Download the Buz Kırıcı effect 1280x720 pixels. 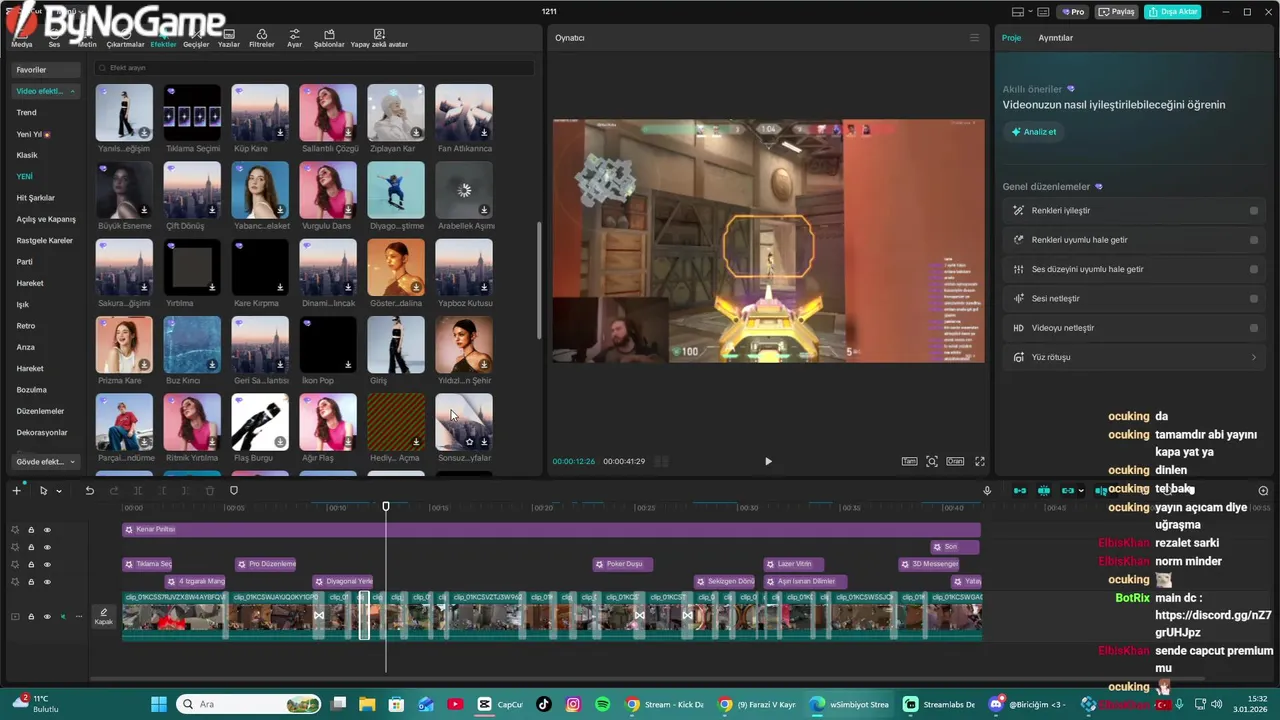click(212, 365)
